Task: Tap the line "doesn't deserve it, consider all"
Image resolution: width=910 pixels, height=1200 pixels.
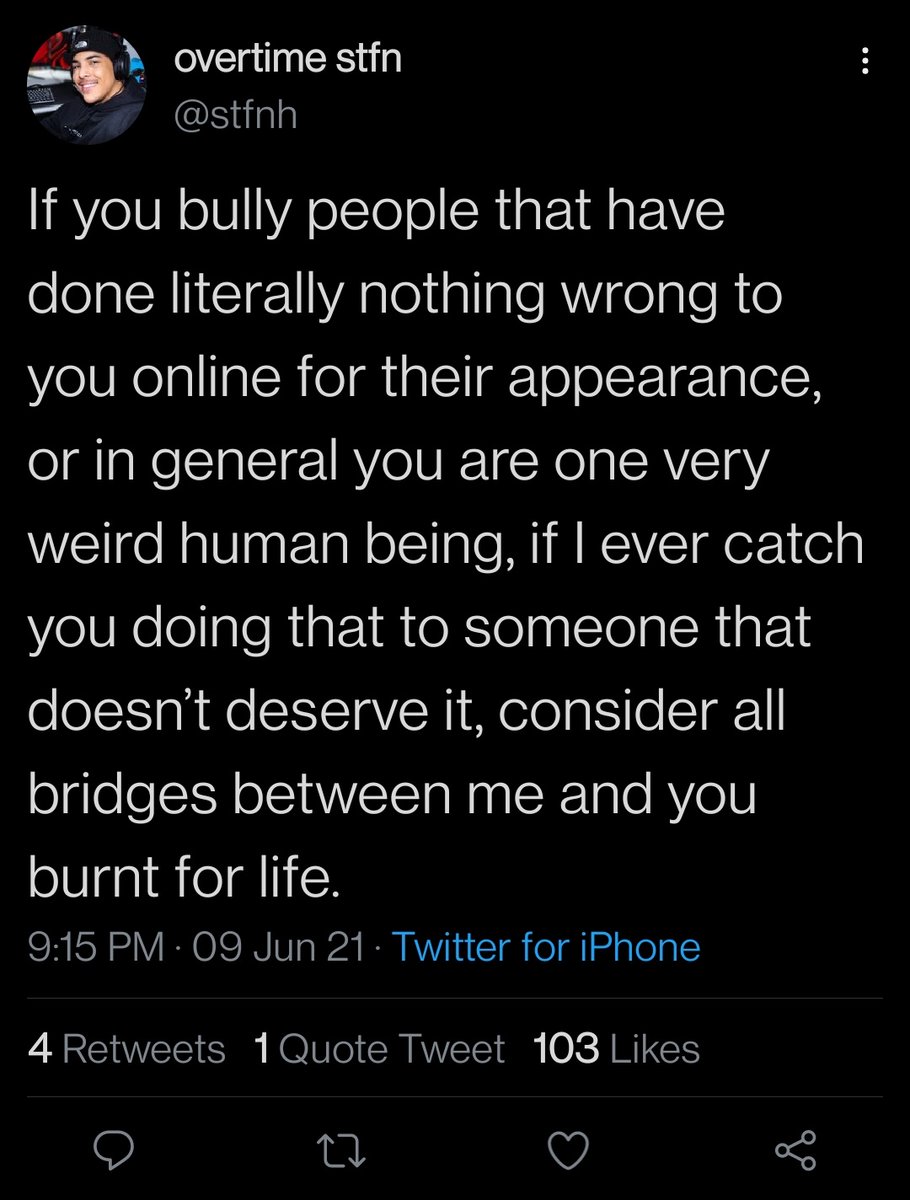Action: coord(407,711)
